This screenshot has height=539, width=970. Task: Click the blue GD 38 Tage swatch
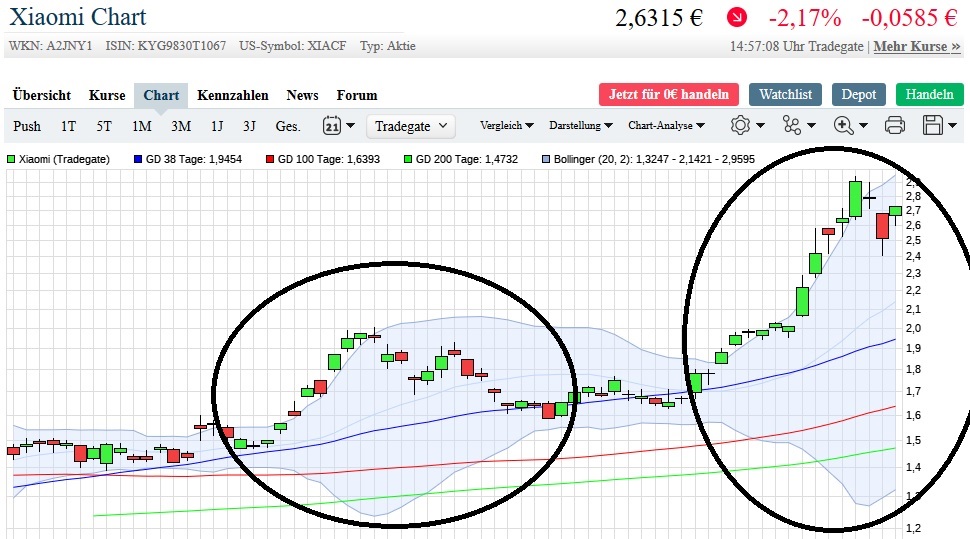point(138,159)
